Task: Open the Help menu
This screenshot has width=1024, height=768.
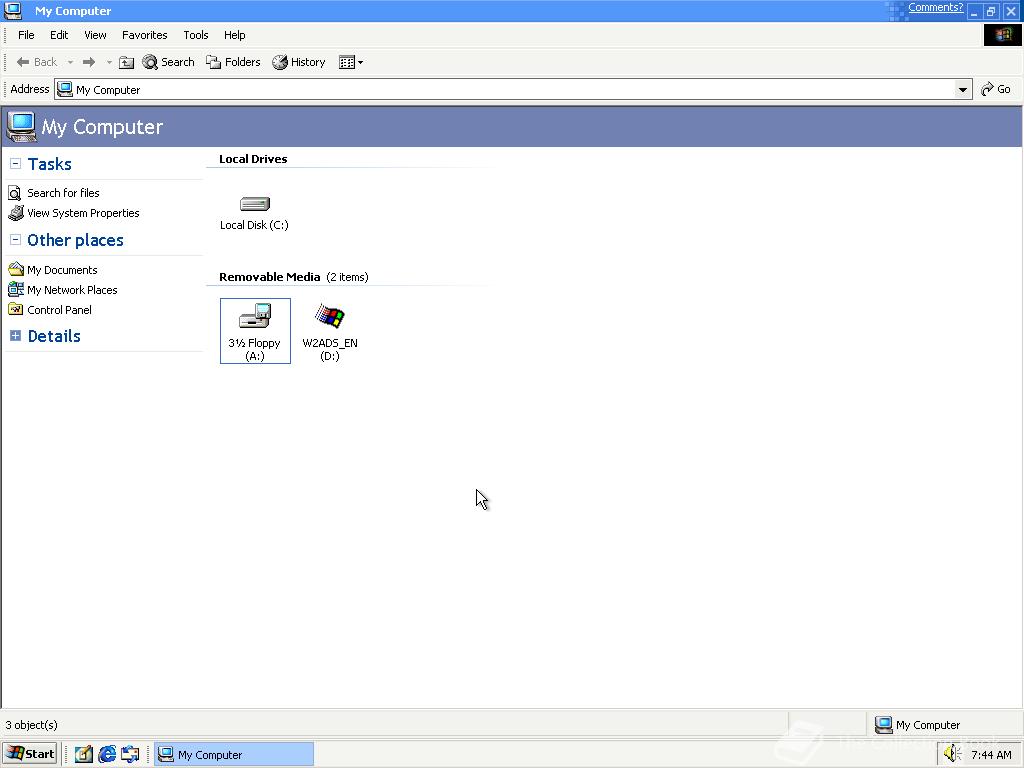Action: 234,35
